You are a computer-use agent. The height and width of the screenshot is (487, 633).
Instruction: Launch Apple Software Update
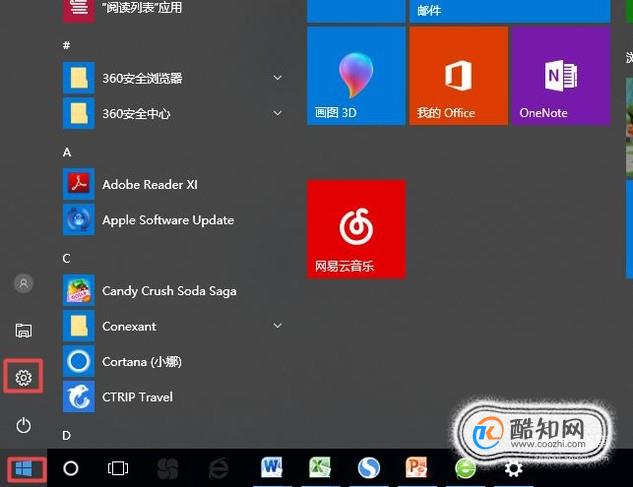point(174,220)
